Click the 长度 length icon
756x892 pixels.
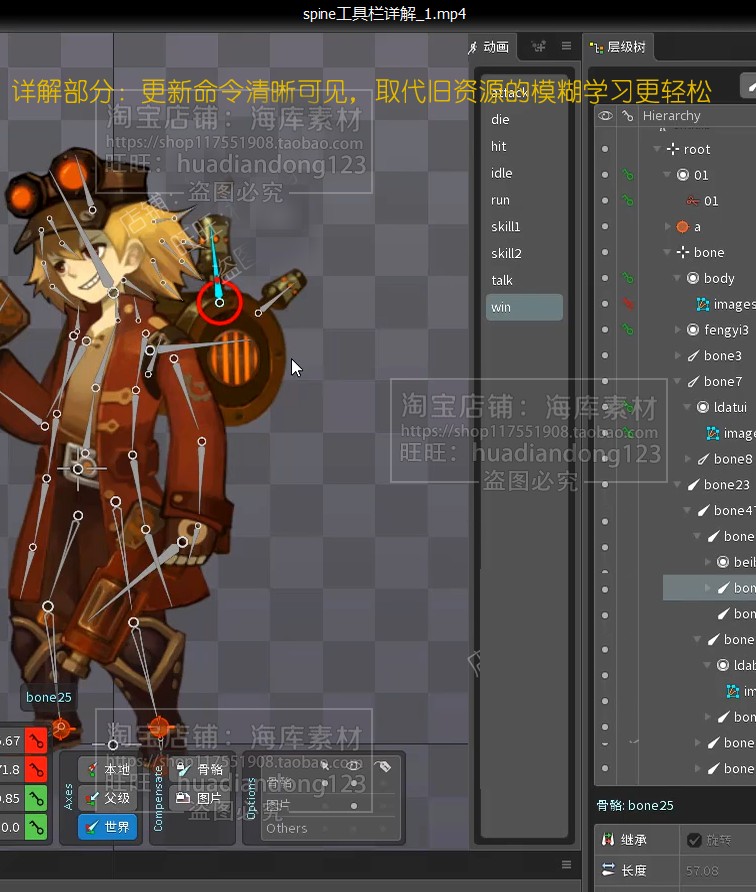pos(608,870)
